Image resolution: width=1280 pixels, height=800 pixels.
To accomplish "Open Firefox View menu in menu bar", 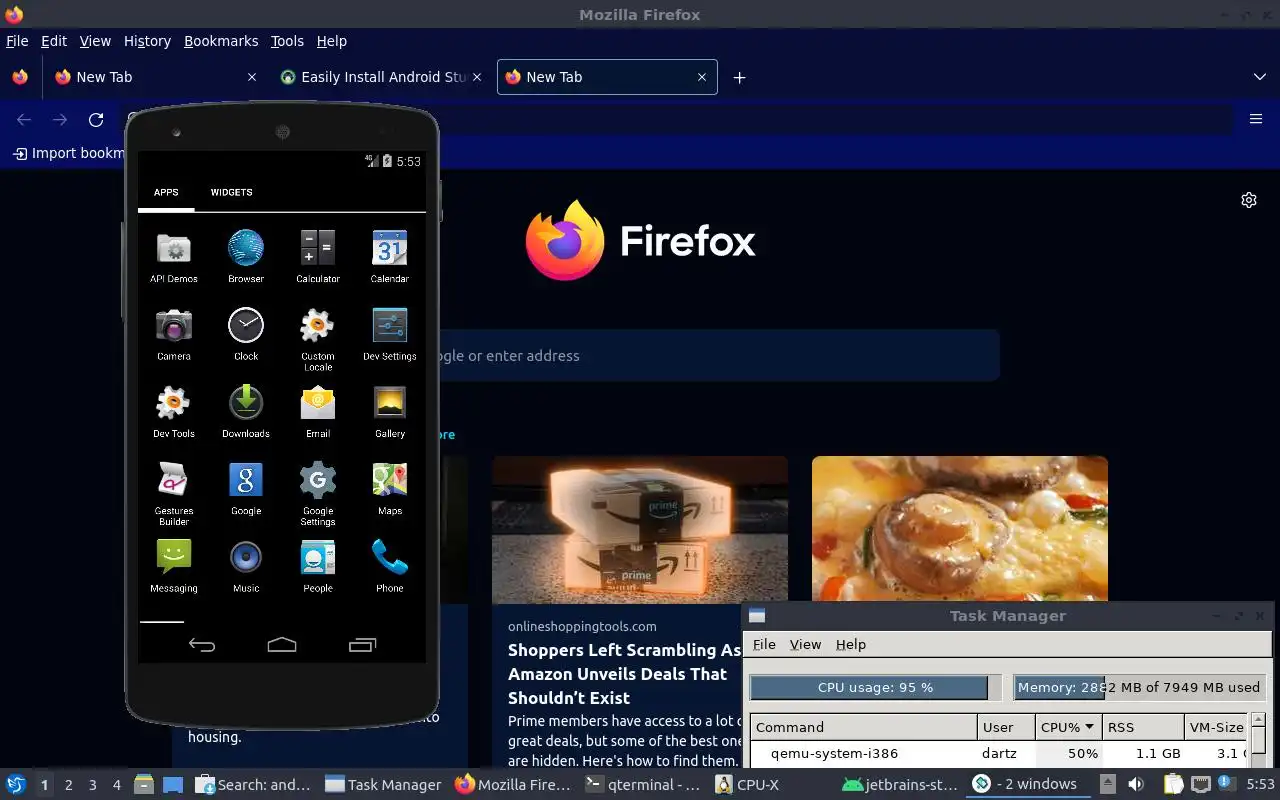I will 95,41.
